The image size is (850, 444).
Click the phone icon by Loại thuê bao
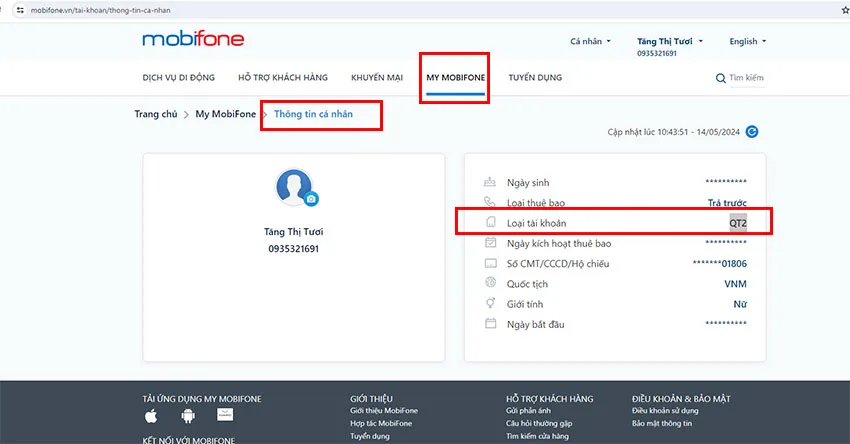[490, 202]
